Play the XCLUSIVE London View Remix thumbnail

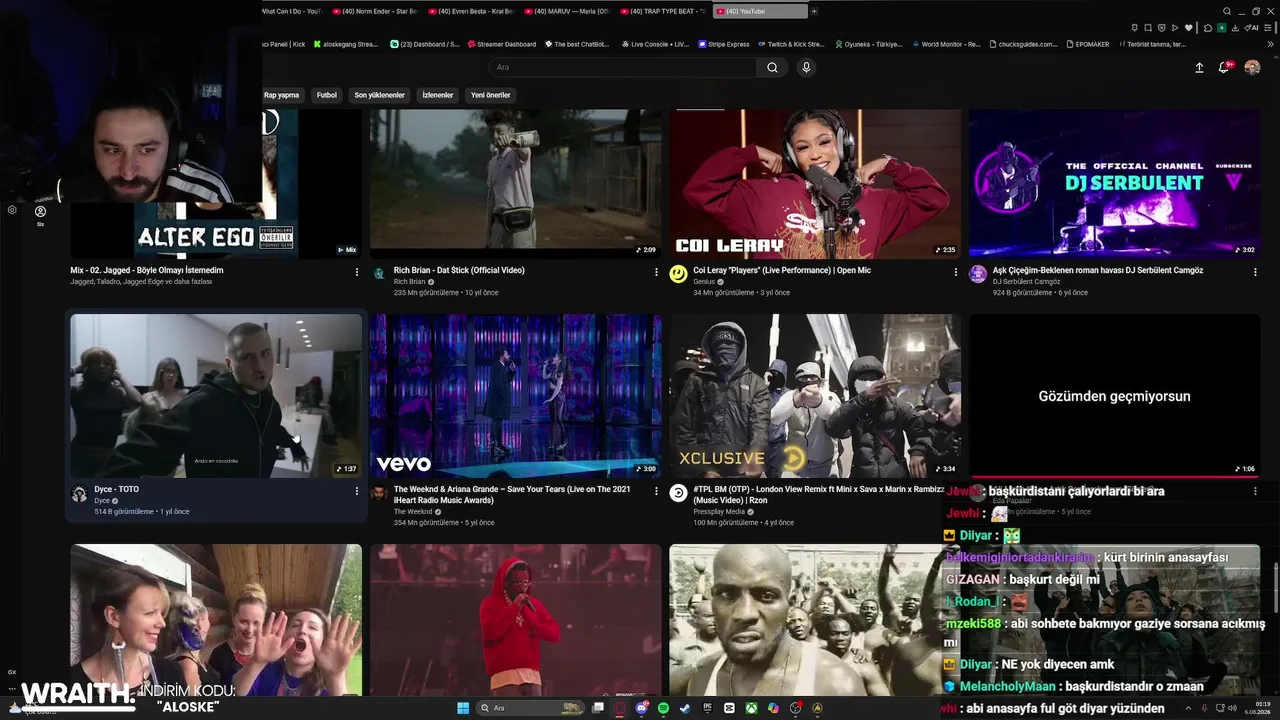click(815, 396)
